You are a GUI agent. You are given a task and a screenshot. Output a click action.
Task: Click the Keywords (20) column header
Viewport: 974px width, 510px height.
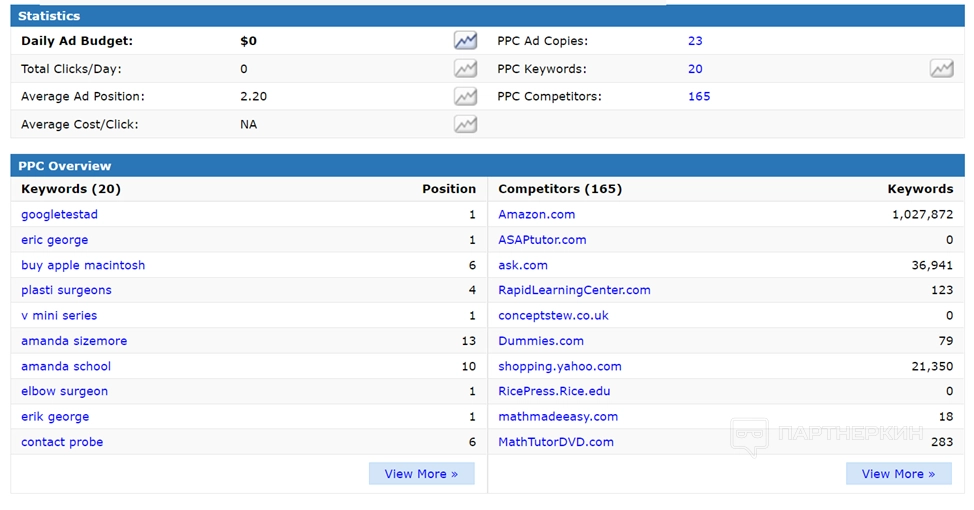[x=71, y=189]
